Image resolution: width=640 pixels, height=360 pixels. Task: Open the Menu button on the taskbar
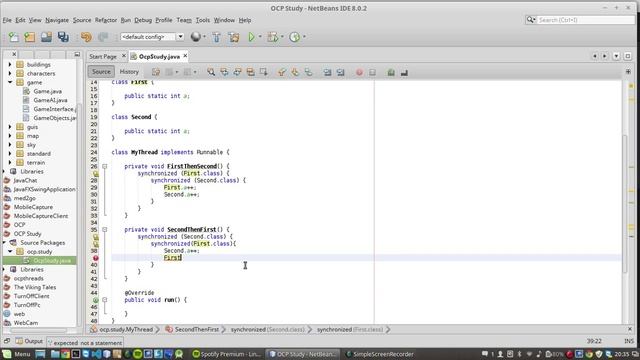tap(16, 354)
